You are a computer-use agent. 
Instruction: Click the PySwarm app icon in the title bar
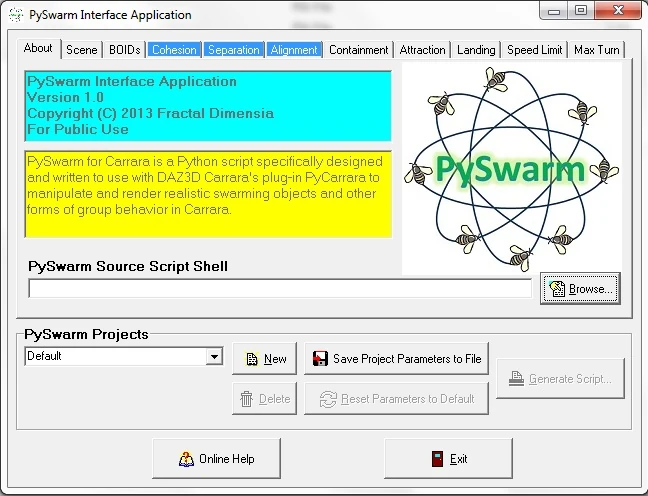[x=16, y=15]
